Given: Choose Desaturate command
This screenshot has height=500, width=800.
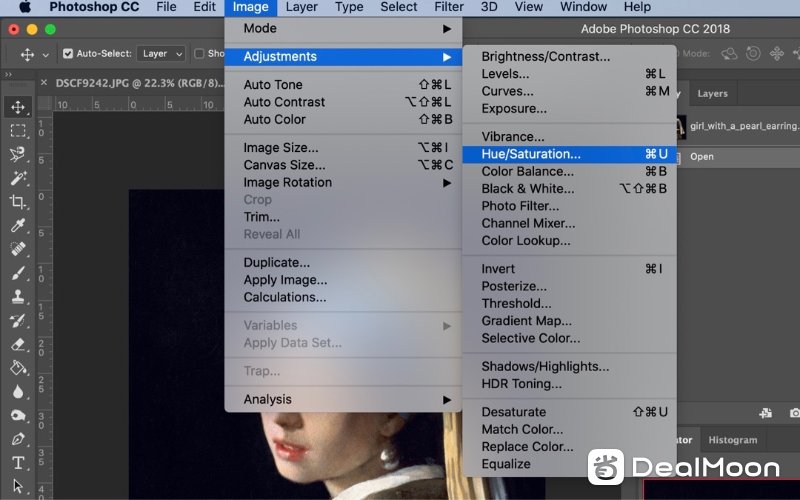Looking at the screenshot, I should [x=569, y=412].
